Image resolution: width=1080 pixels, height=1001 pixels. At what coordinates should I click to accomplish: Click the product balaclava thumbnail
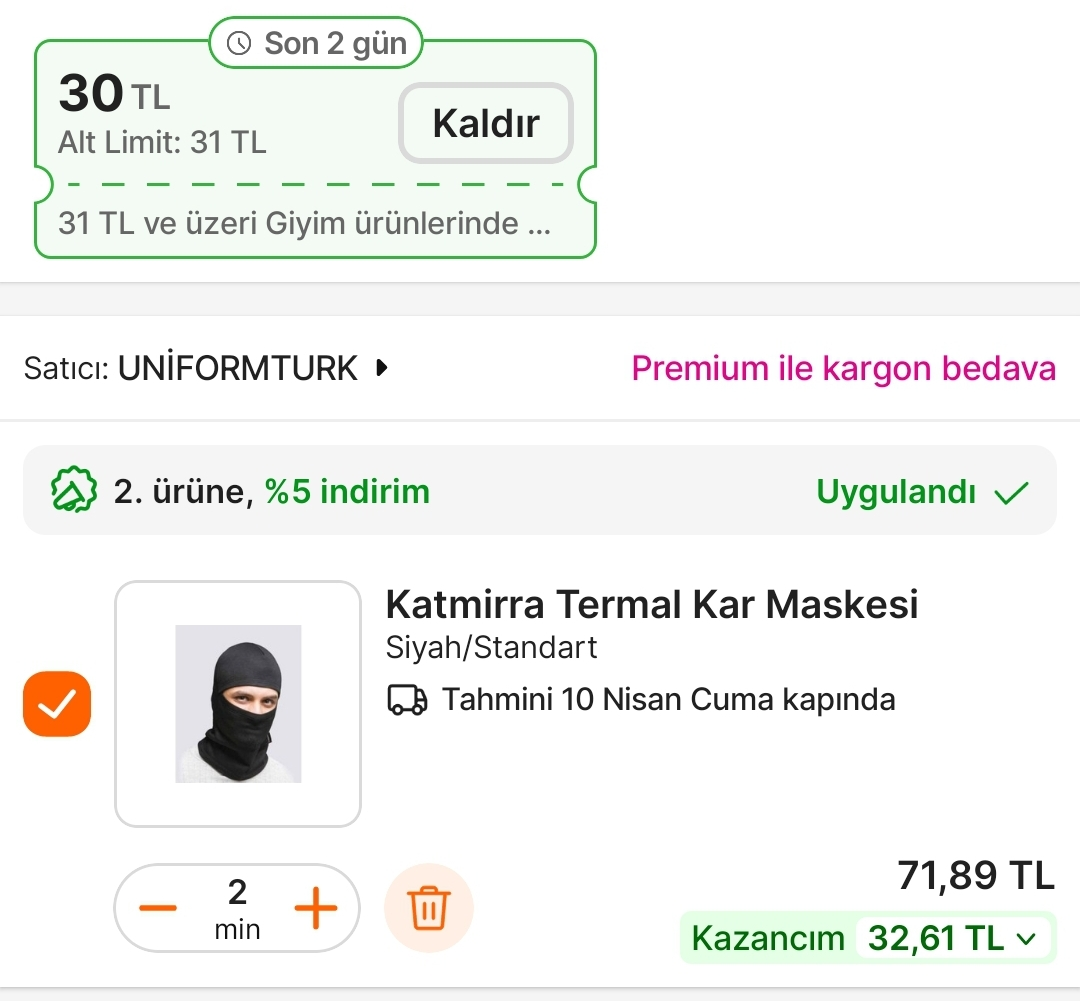point(237,703)
